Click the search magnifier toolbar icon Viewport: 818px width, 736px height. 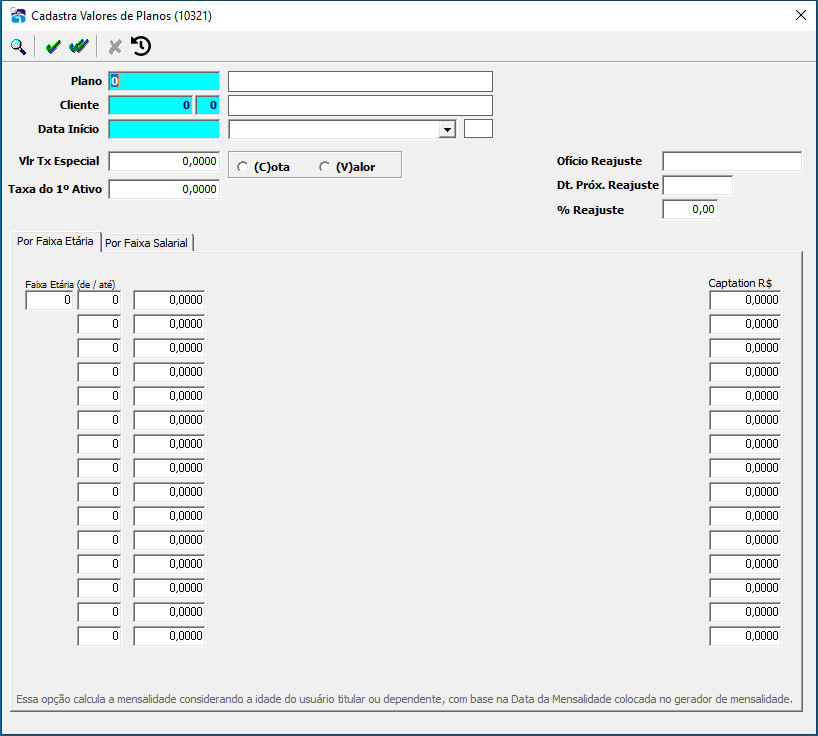(x=18, y=47)
